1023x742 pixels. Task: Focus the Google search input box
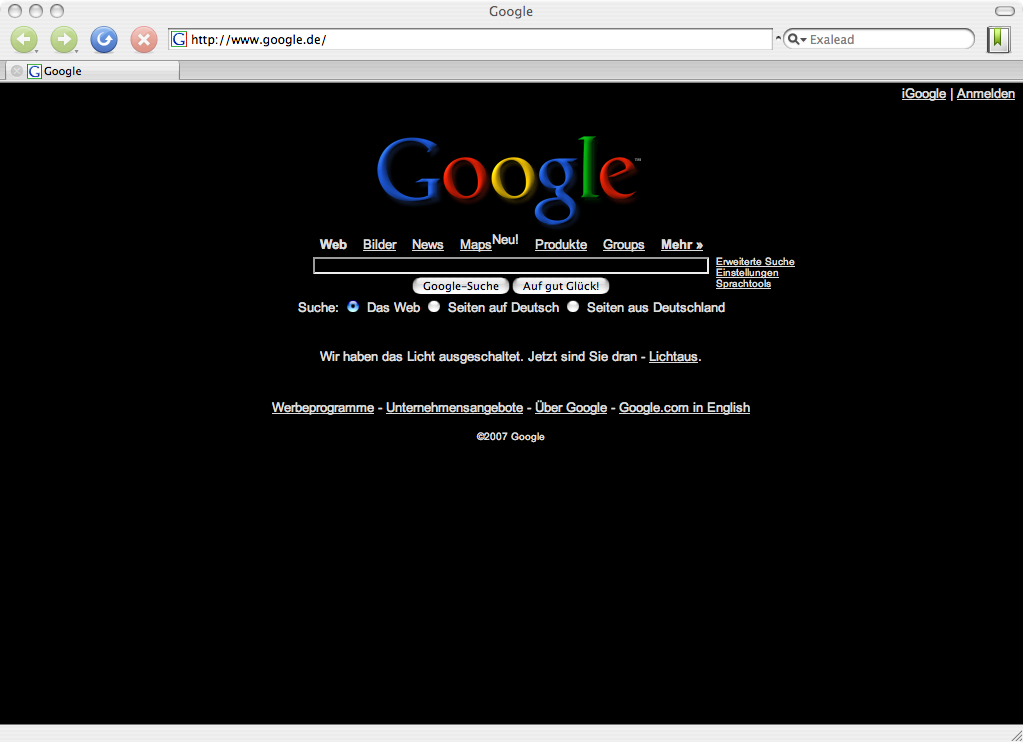tap(511, 265)
